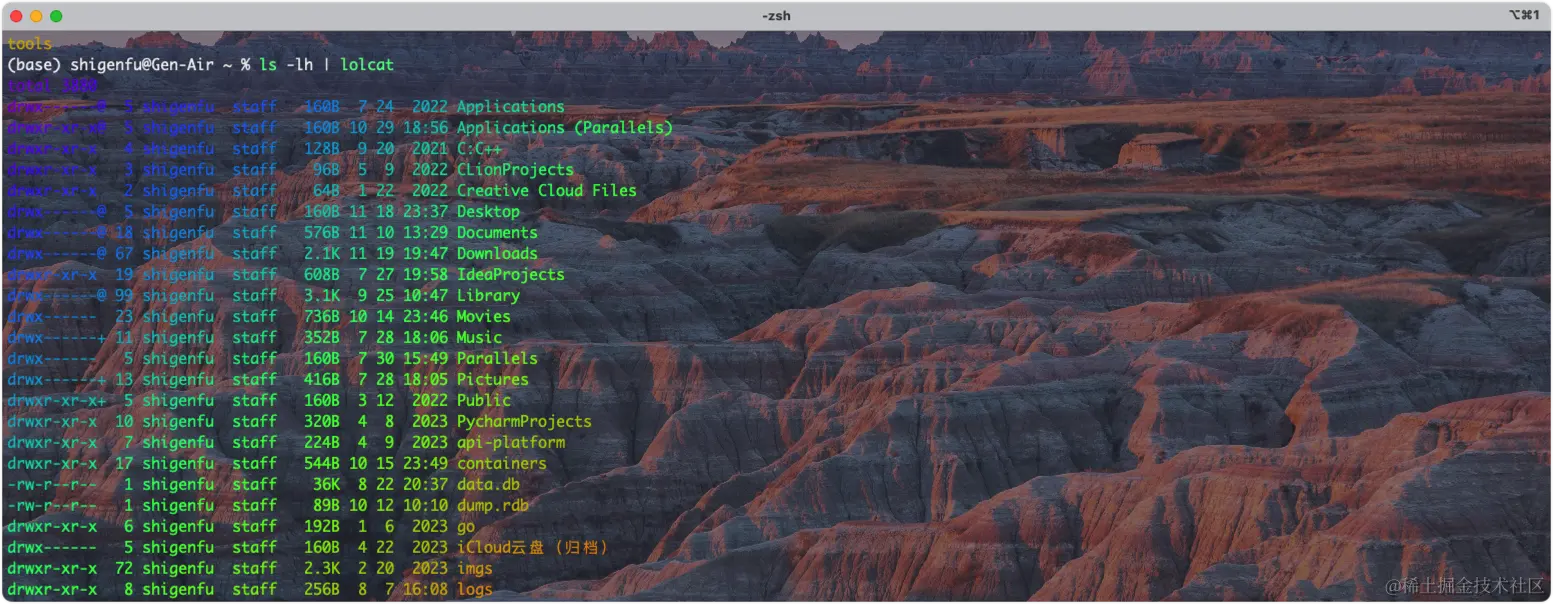This screenshot has width=1553, height=604.
Task: Click the 'Pictures' directory name
Action: (493, 380)
